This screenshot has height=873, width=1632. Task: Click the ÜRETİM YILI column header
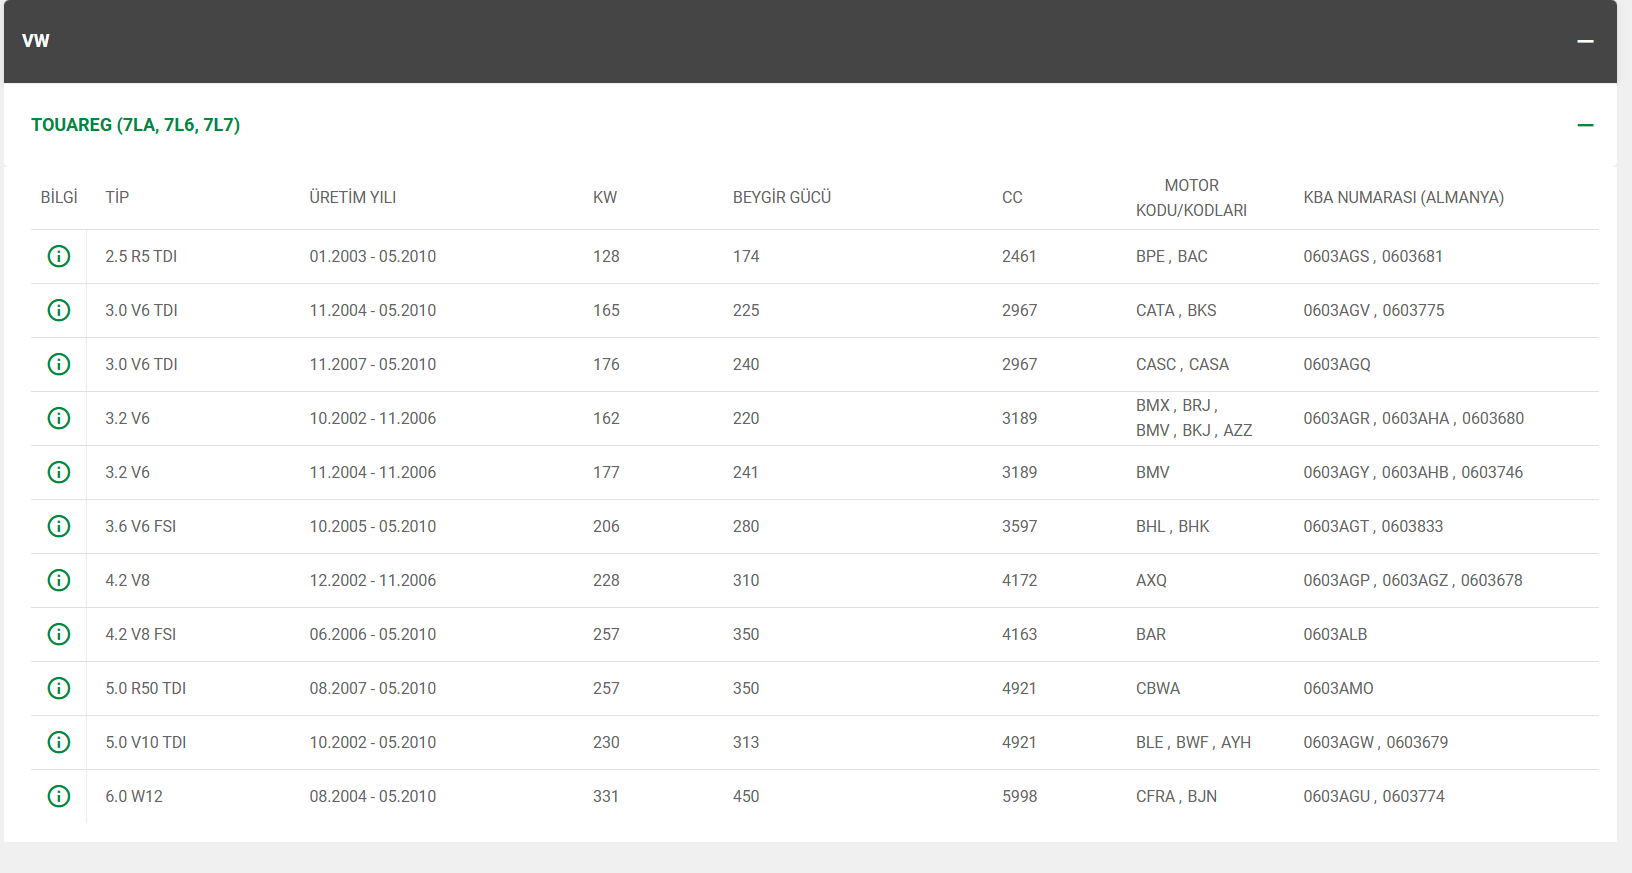click(x=352, y=197)
